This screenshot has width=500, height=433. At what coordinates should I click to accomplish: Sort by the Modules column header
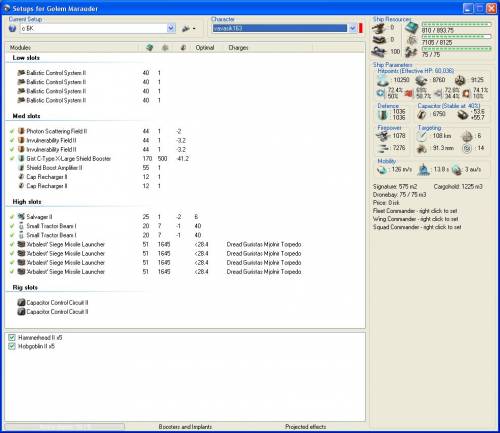pos(21,48)
